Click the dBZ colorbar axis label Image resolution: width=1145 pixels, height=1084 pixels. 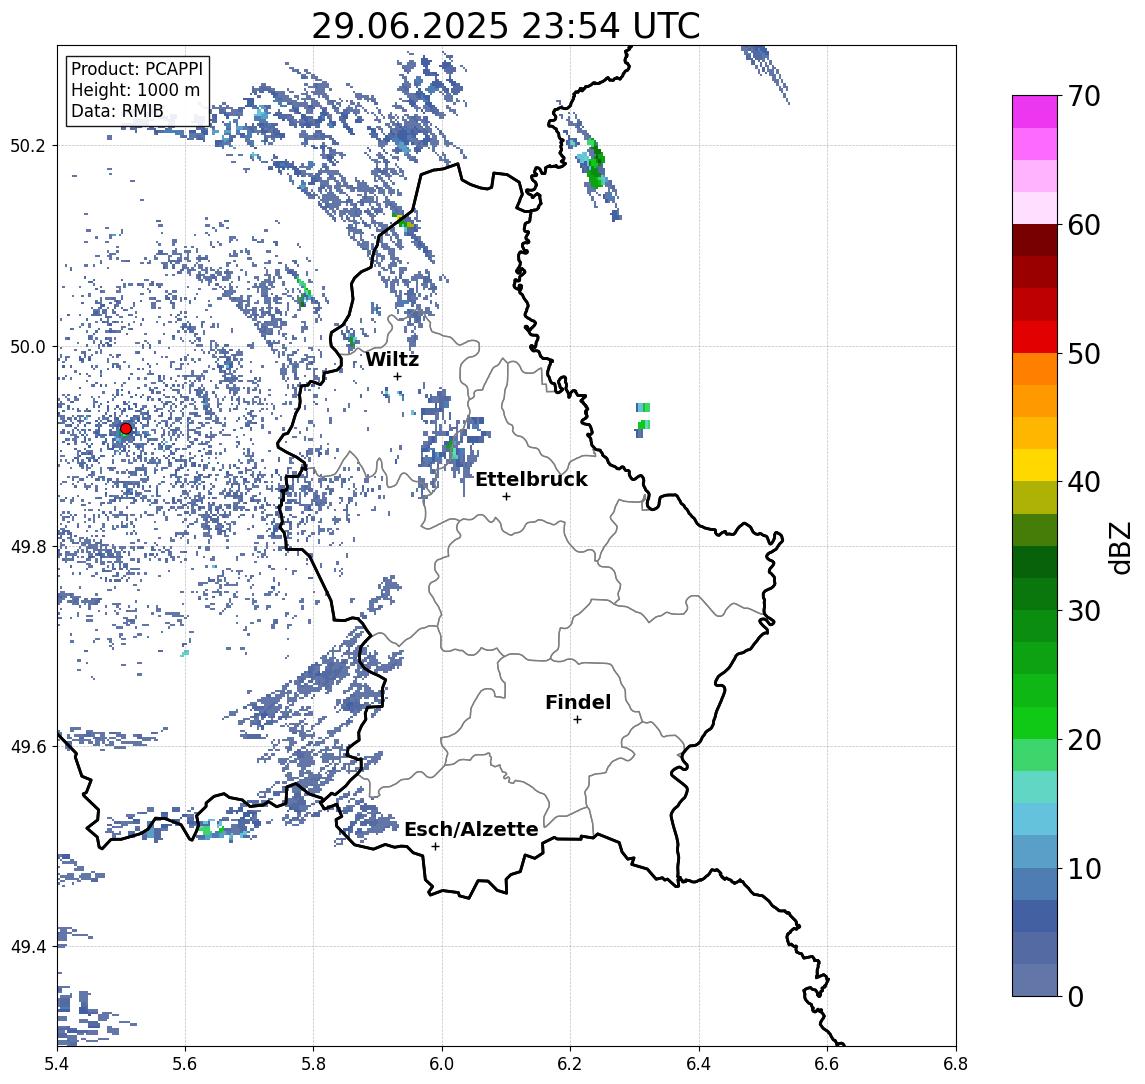[1119, 546]
